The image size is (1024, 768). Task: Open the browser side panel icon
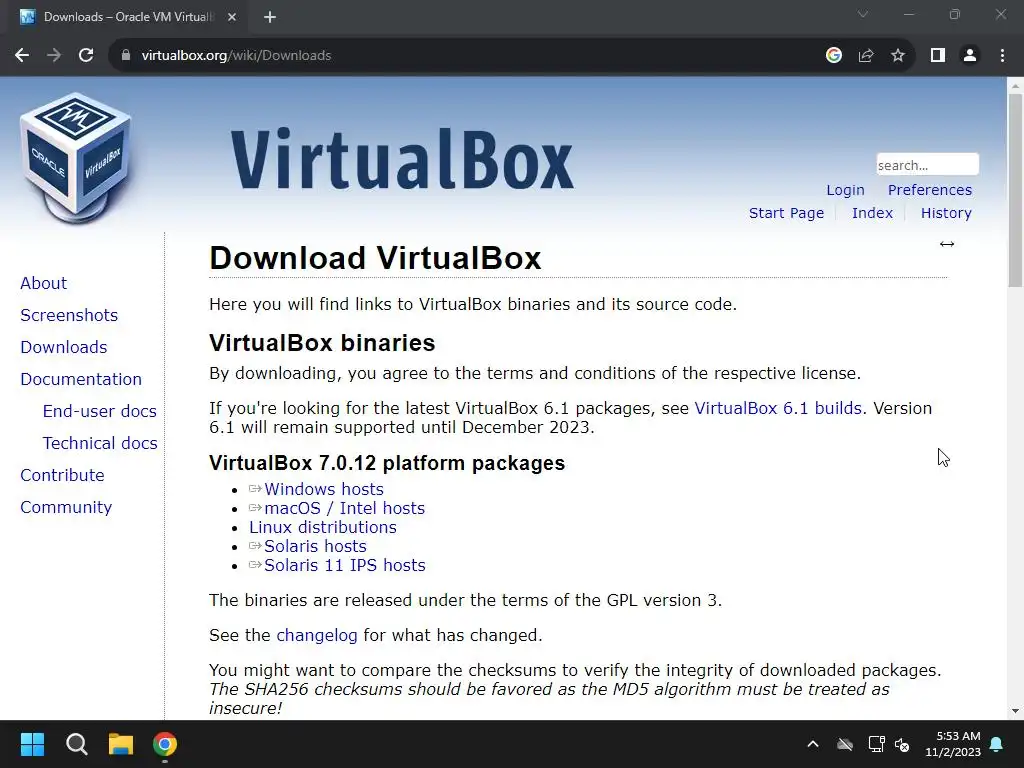click(x=938, y=56)
